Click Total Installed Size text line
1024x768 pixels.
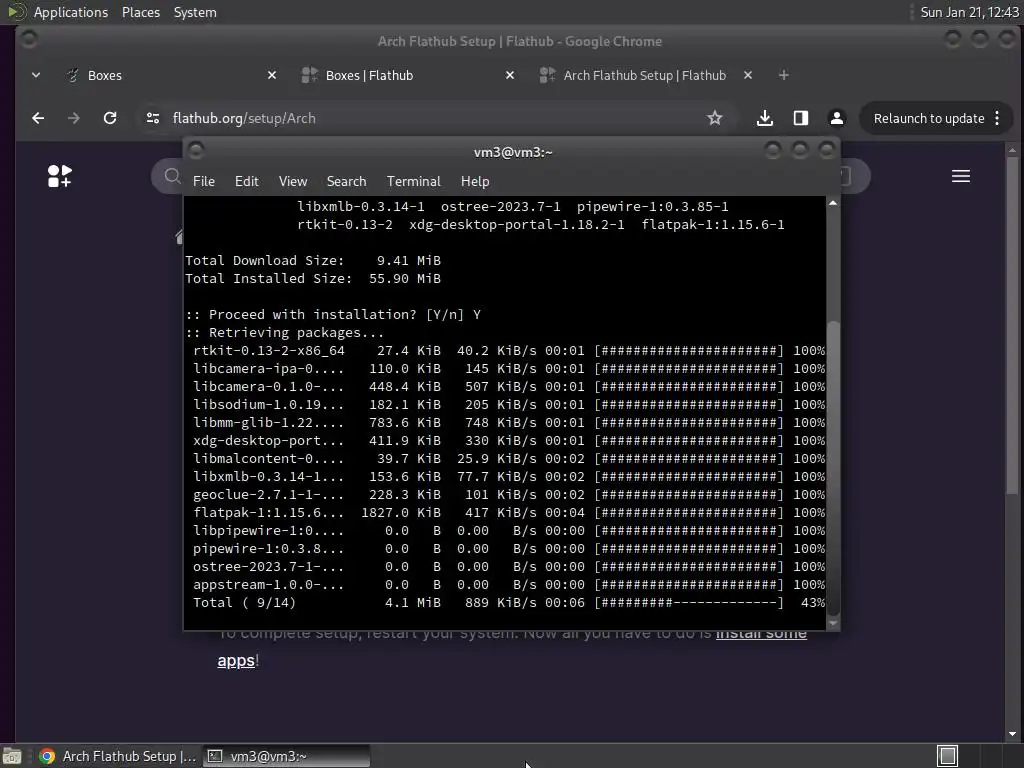pos(313,279)
